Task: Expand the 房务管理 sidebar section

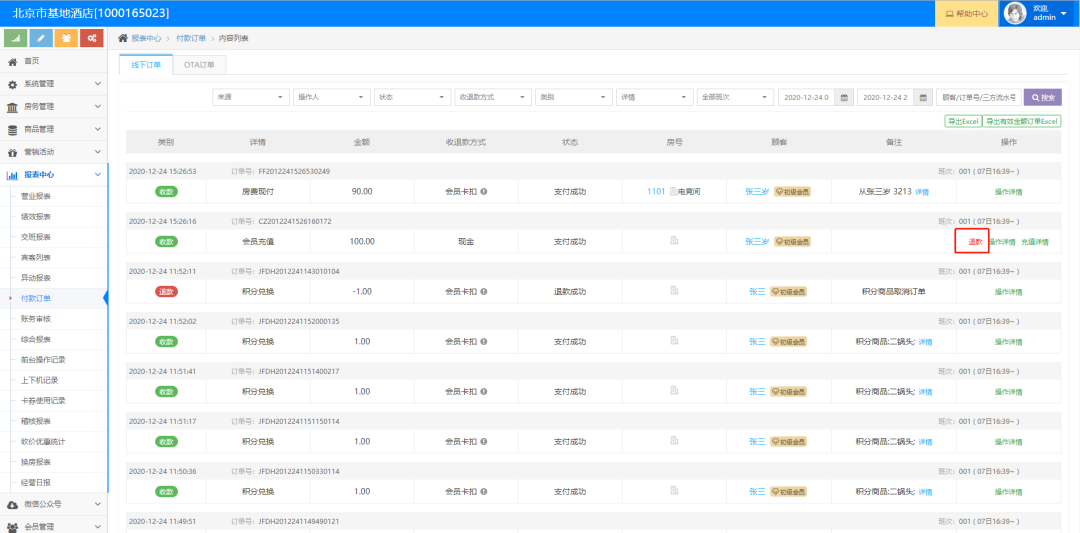Action: 54,107
